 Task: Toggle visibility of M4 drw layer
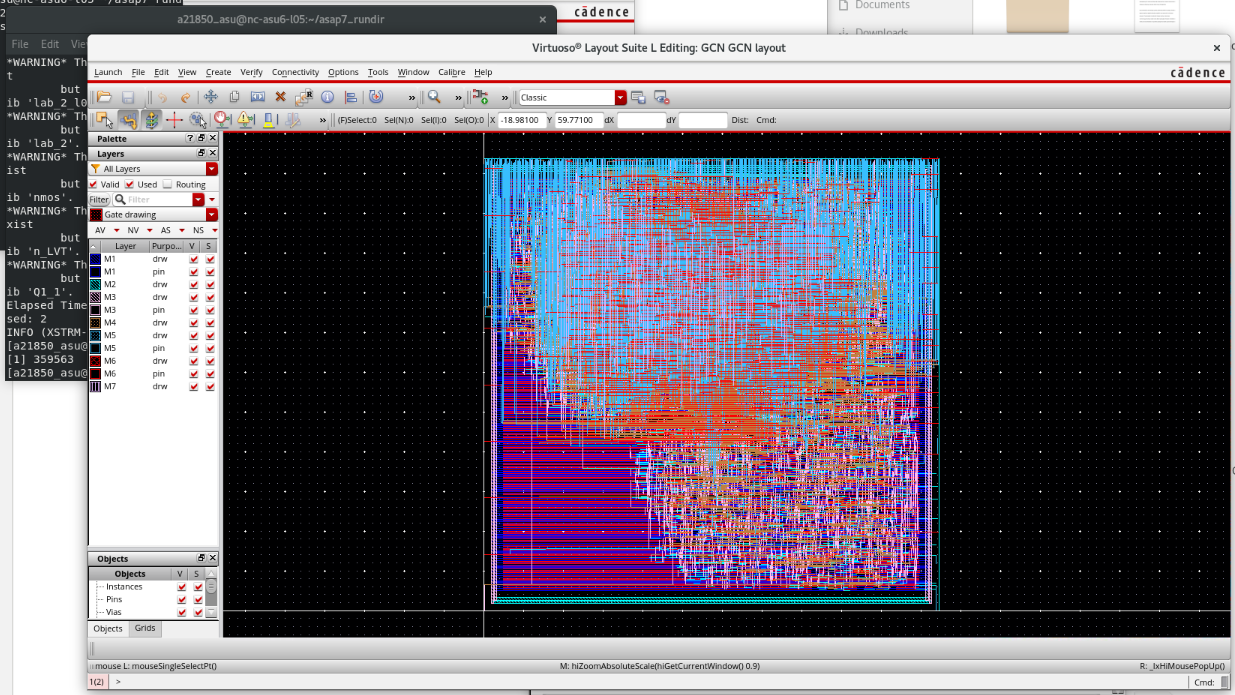point(194,323)
